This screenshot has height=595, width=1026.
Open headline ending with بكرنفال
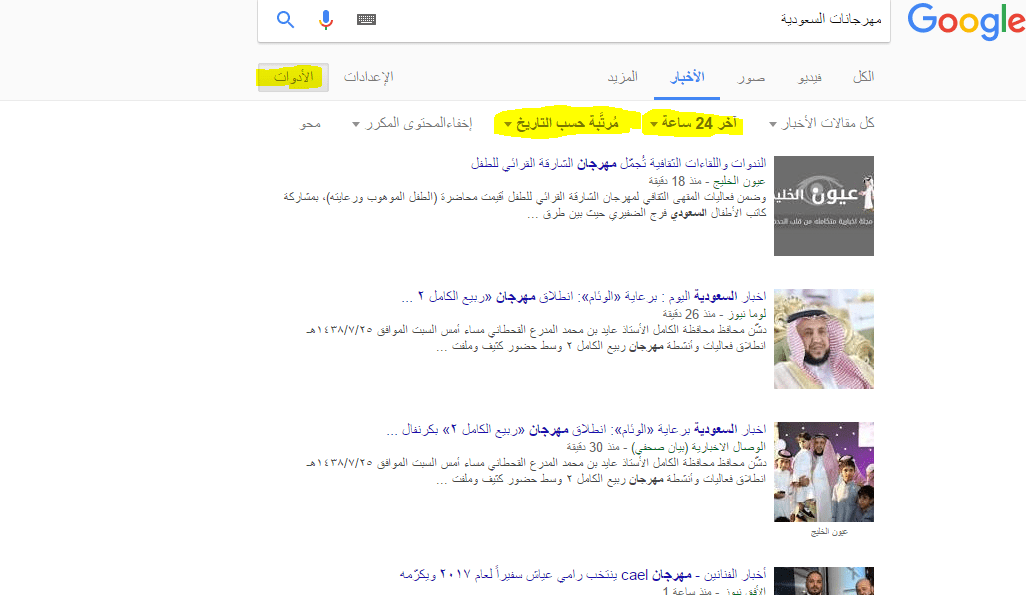tap(576, 429)
